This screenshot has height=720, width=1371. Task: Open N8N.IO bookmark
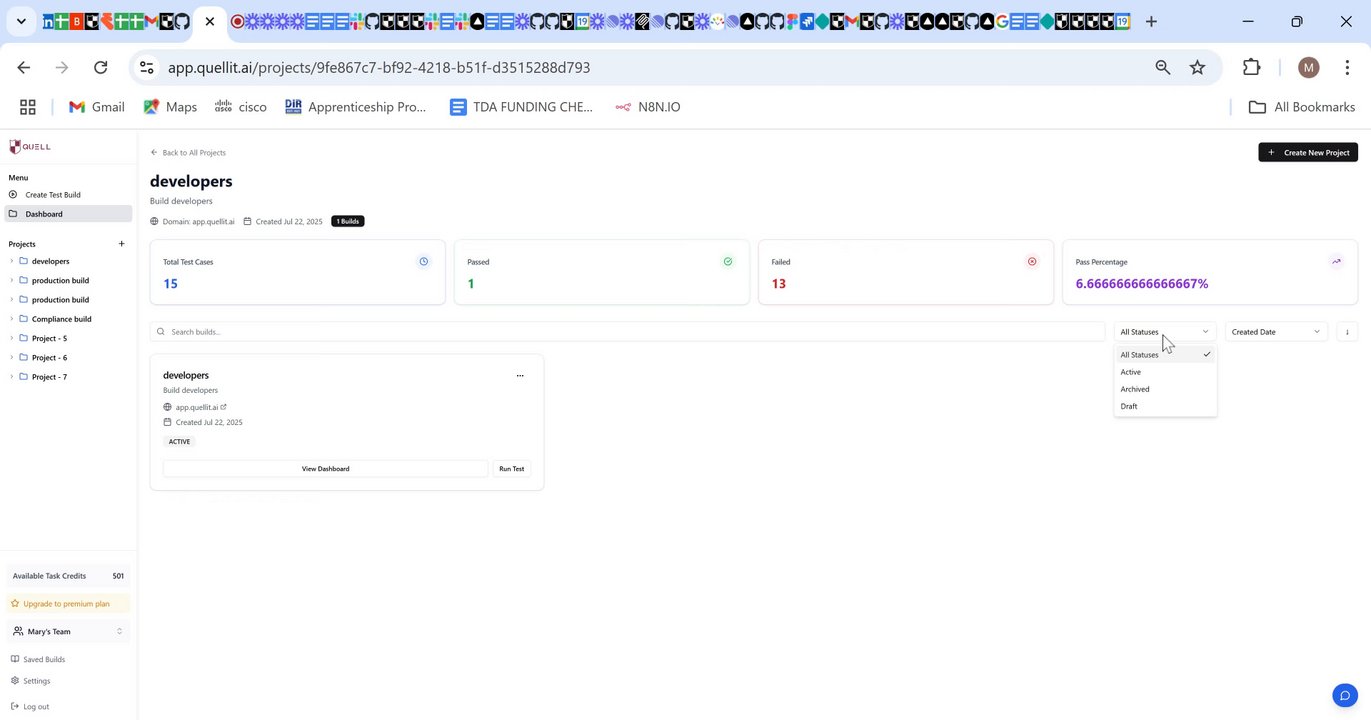click(x=647, y=107)
